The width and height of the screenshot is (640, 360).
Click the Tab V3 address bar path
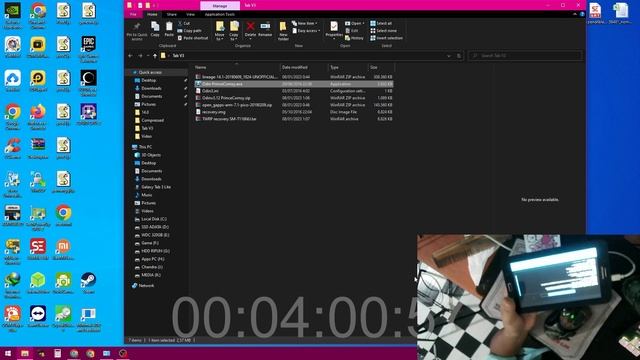178,56
